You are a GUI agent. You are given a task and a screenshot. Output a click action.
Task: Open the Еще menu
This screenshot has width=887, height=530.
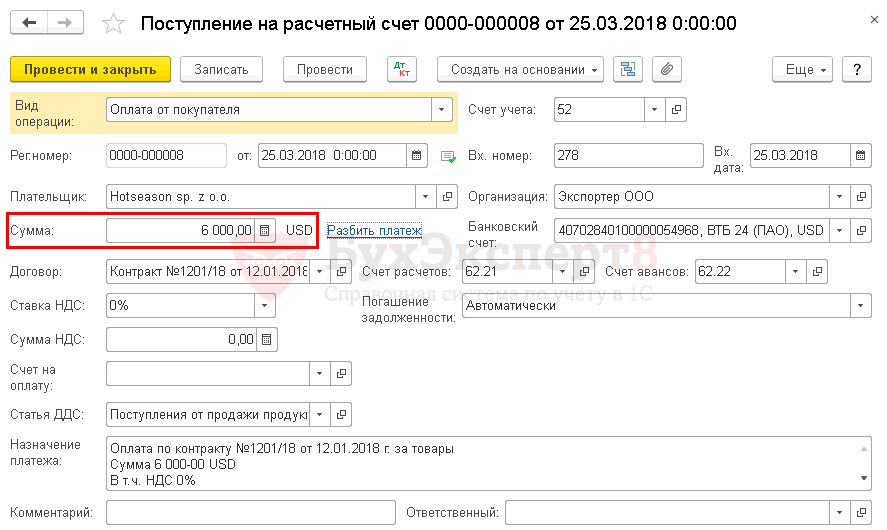tap(802, 69)
